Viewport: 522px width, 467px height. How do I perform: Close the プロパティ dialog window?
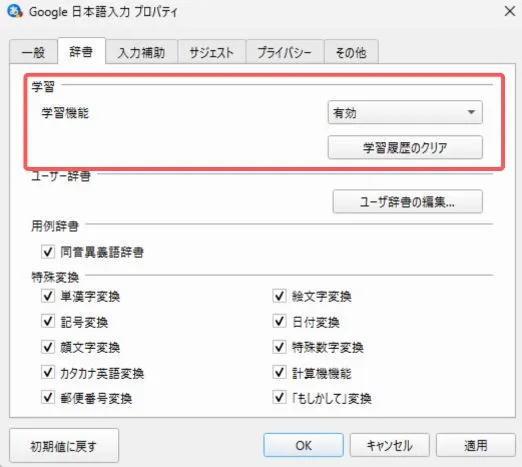[x=510, y=11]
